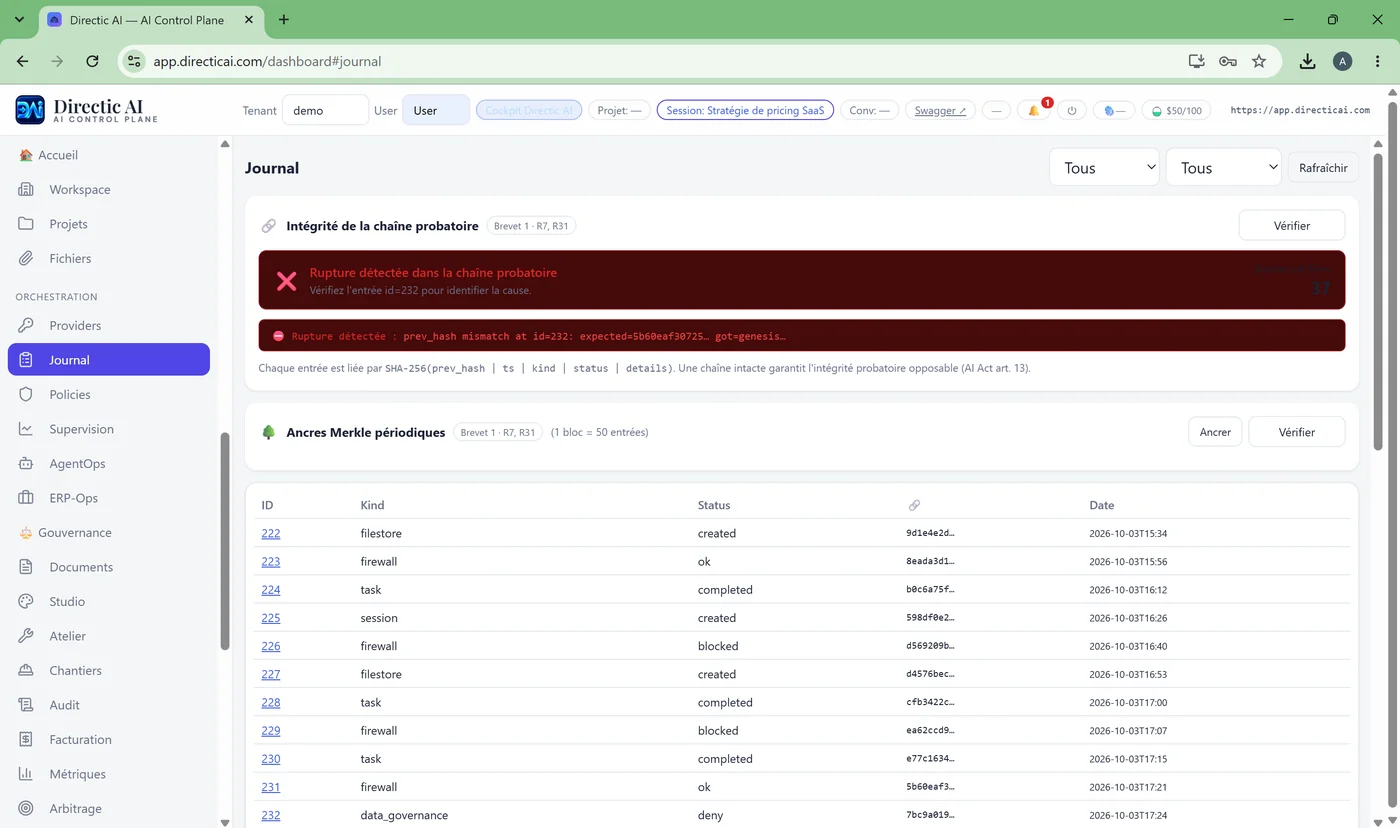This screenshot has width=1400, height=828.
Task: Click the Tenant input field
Action: (x=325, y=110)
